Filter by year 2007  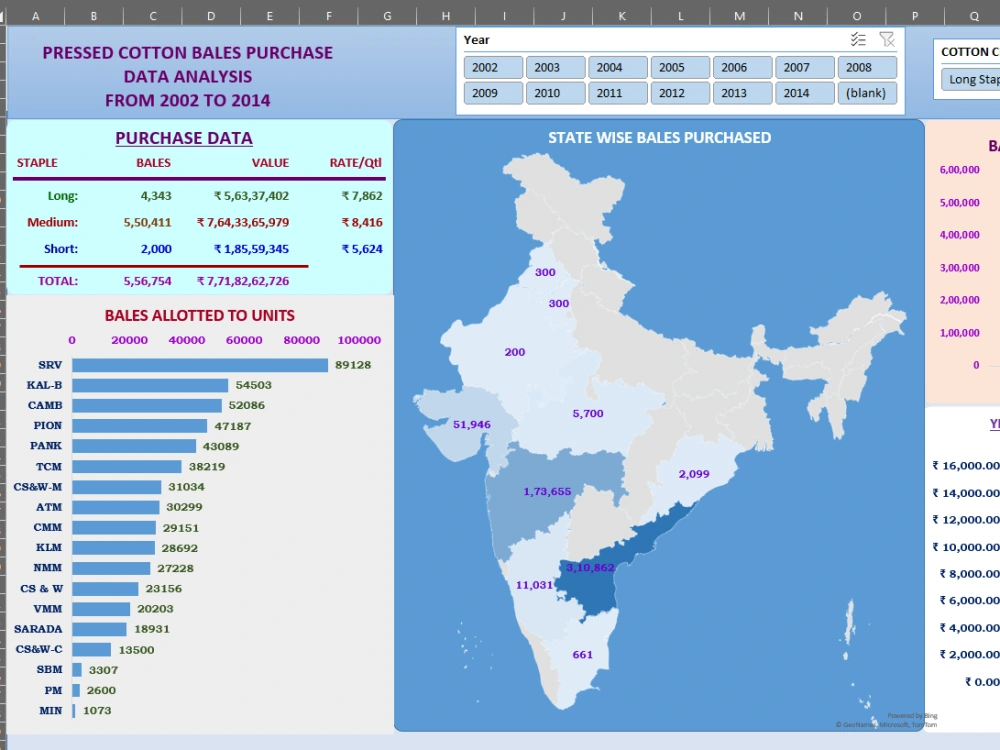805,67
